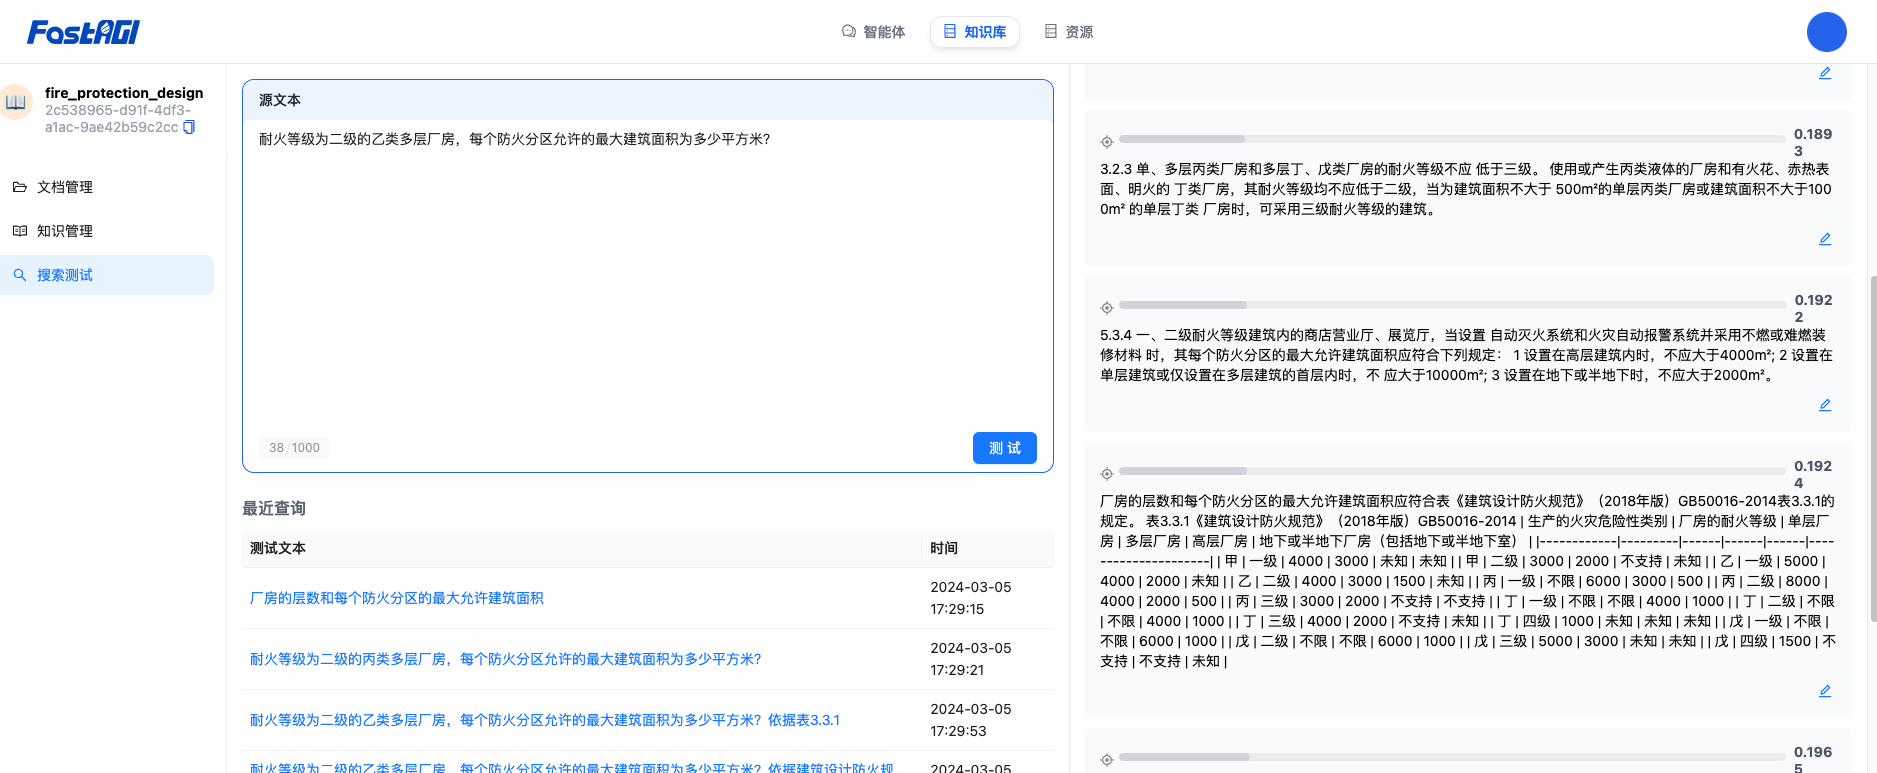Screen dimensions: 1877x773
Task: Open the 资源 tab
Action: coord(1069,32)
